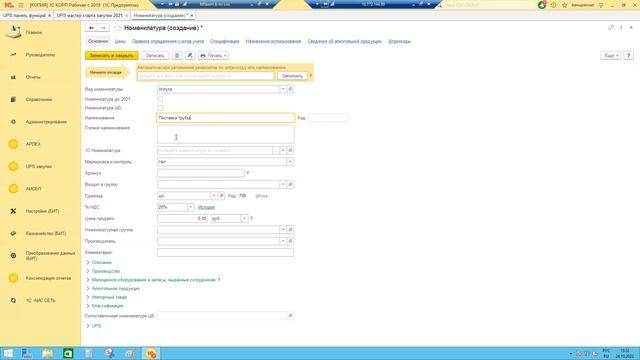This screenshot has width=640, height=360.
Task: Click the Артикул input field
Action: click(201, 173)
